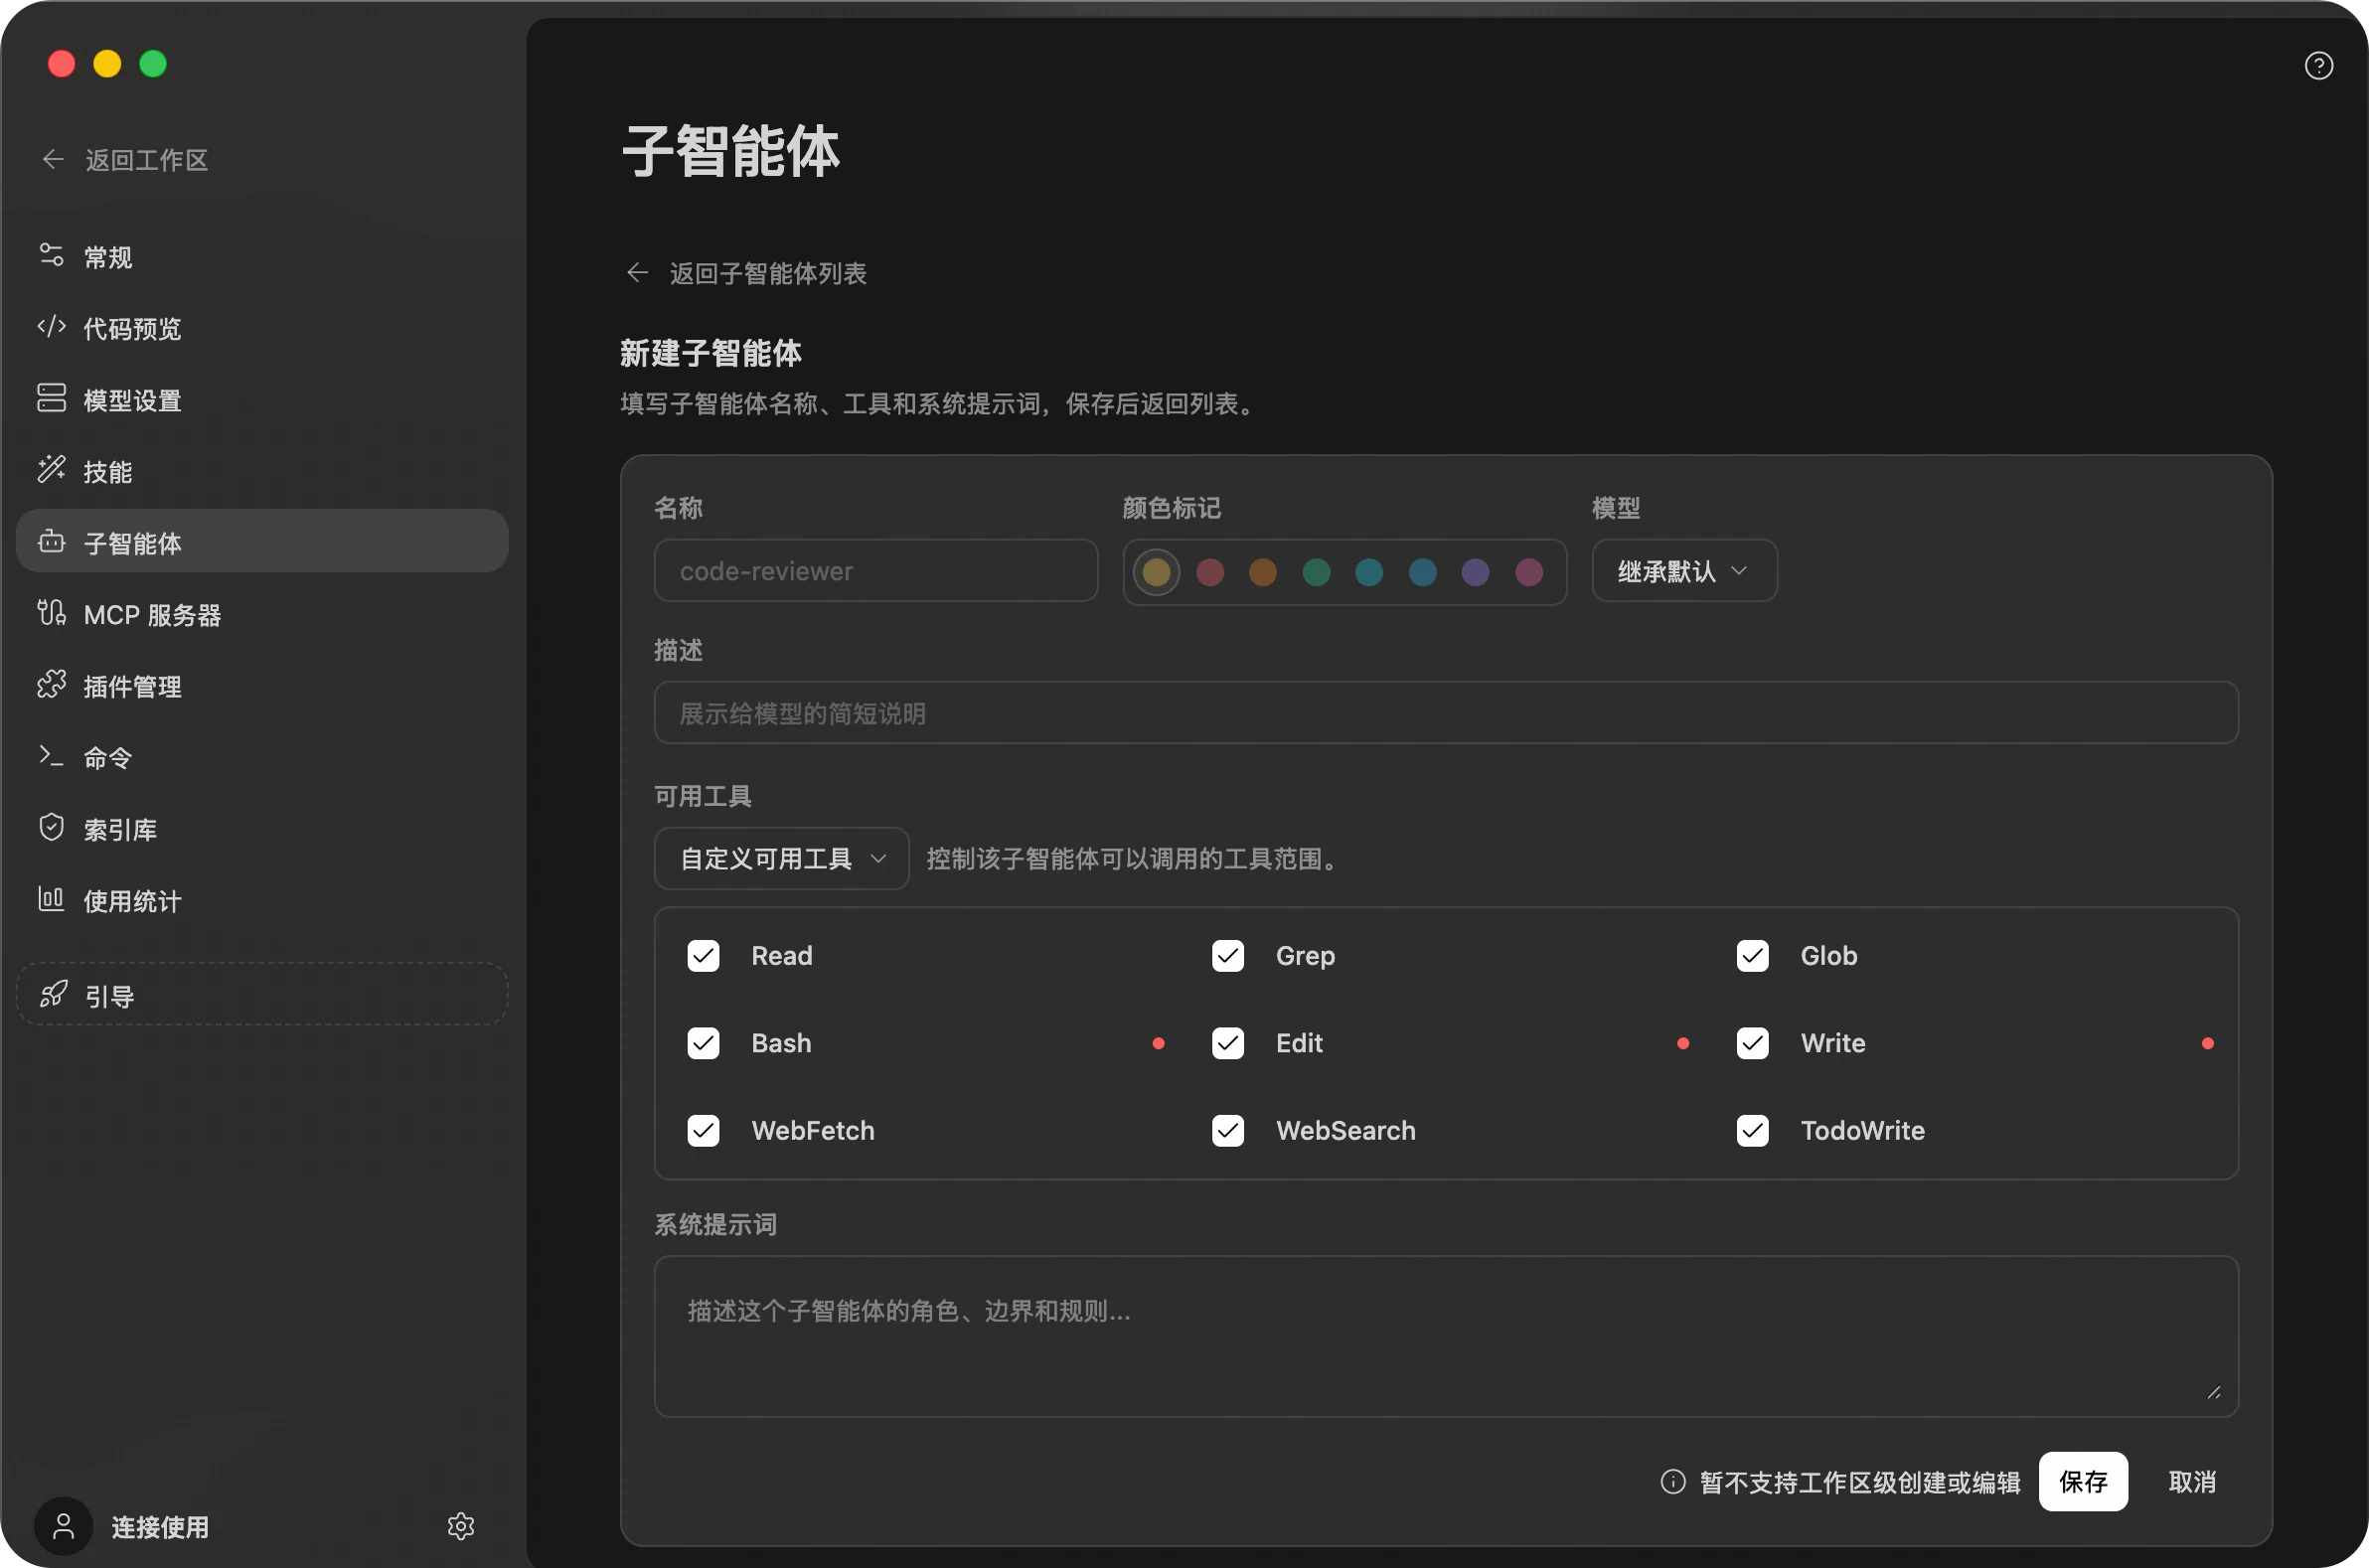Viewport: 2369px width, 1568px height.
Task: Click the robot icon for 子智能体
Action: tap(51, 542)
